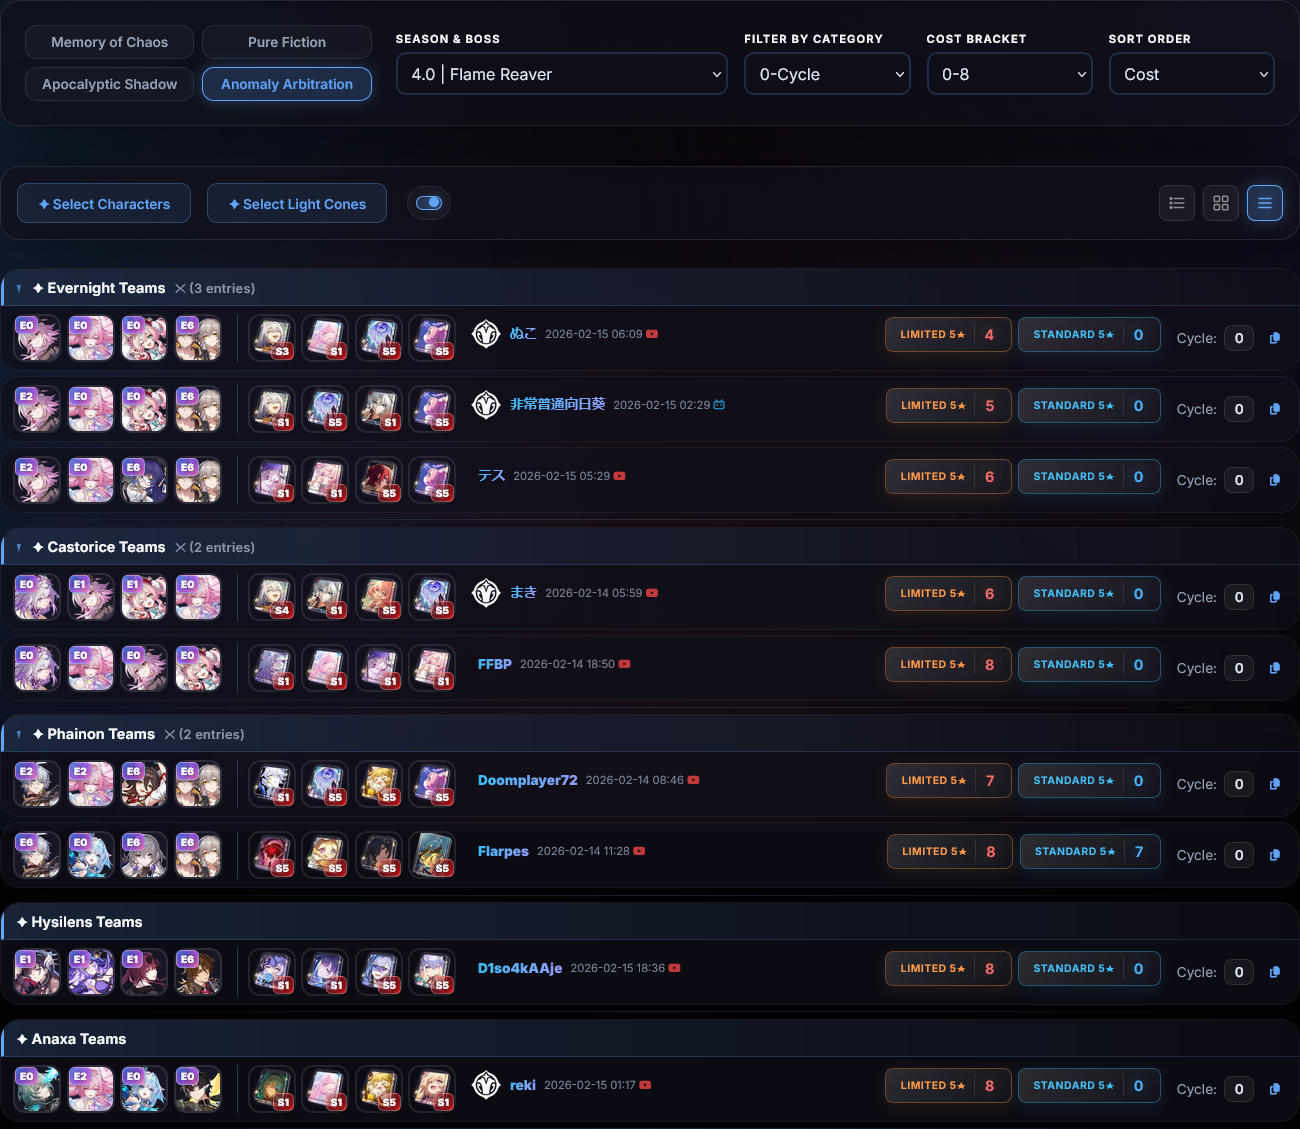Switch to list view icon
The height and width of the screenshot is (1129, 1300).
coord(1177,203)
